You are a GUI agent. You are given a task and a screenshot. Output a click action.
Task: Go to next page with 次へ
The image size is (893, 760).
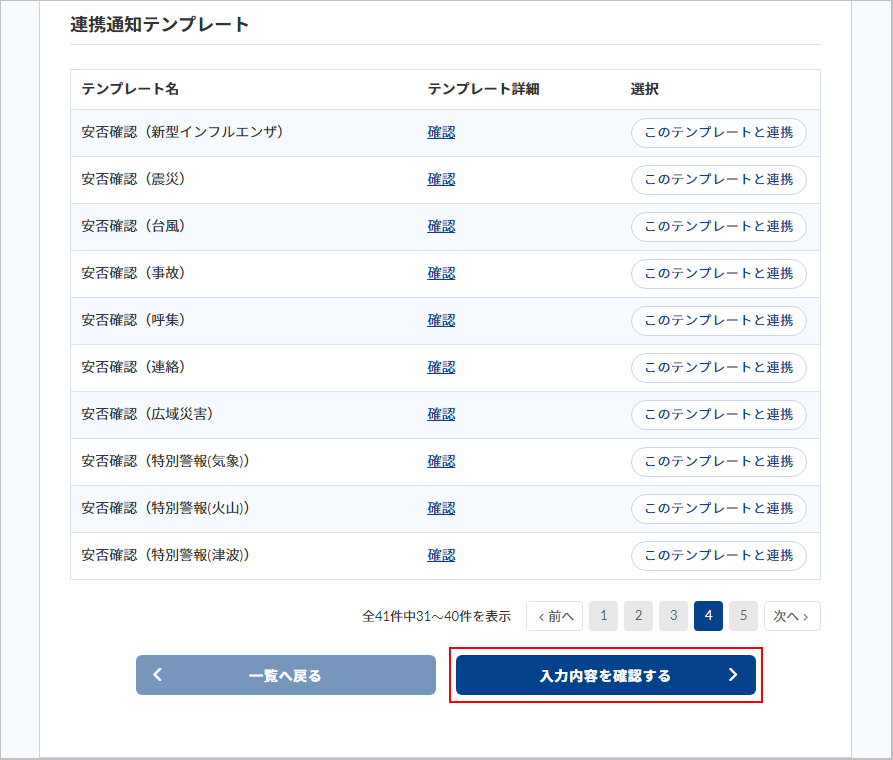point(792,616)
